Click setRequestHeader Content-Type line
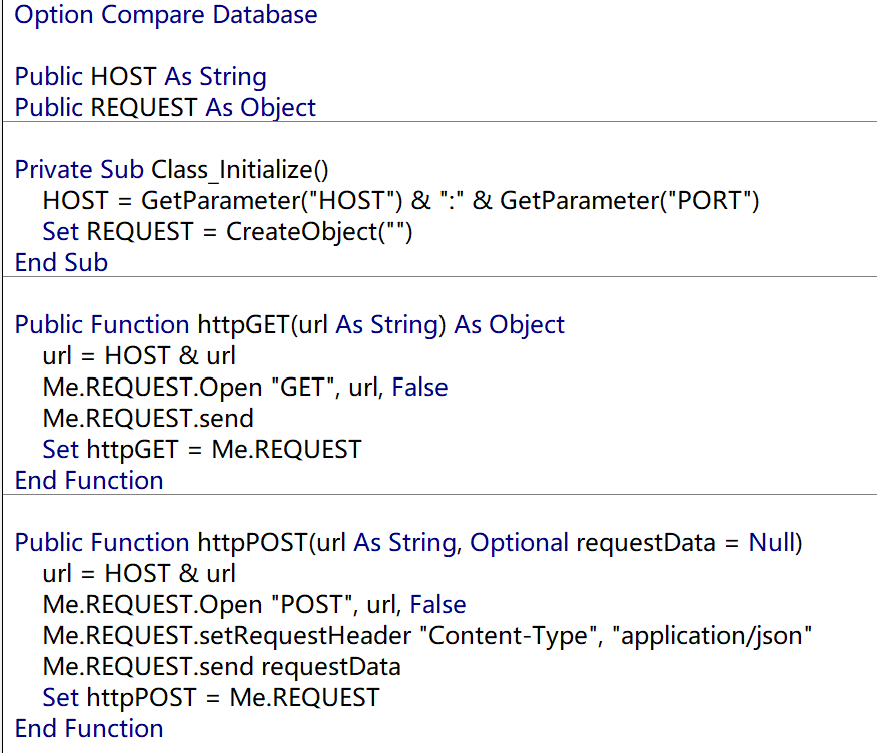878x754 pixels. (427, 636)
